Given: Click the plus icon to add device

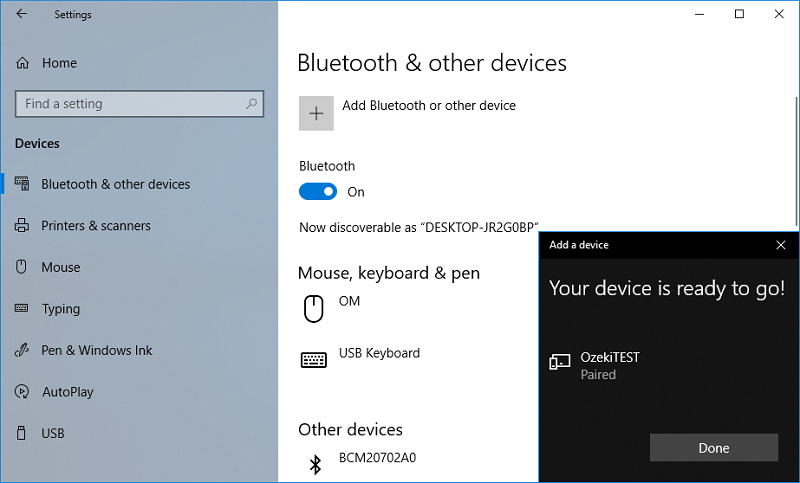Looking at the screenshot, I should 316,113.
